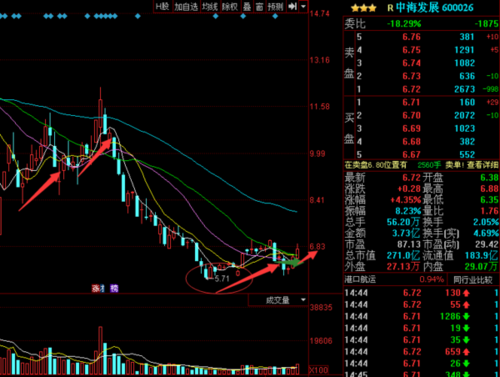The image size is (500, 377).
Task: Toggle the 除权 ex-rights adjustment
Action: (230, 6)
